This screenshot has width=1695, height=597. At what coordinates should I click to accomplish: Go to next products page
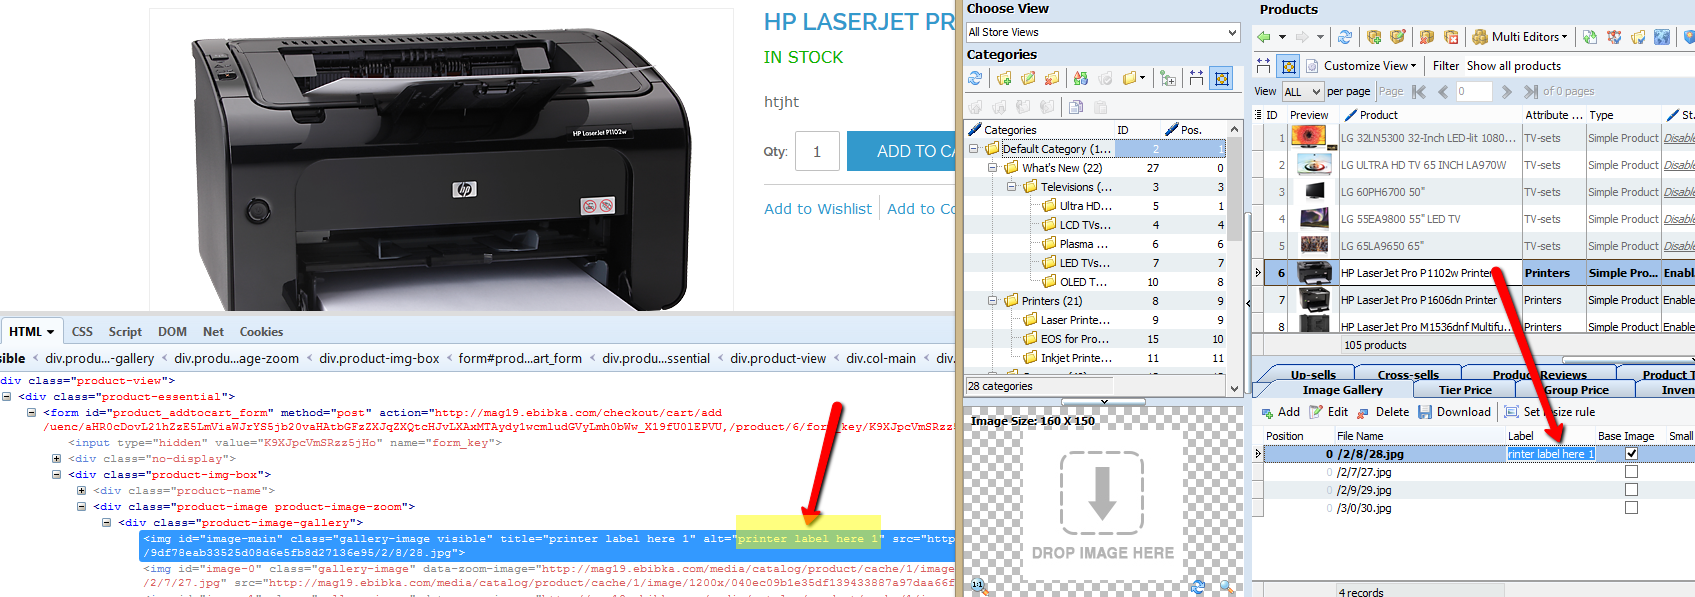pyautogui.click(x=1507, y=92)
